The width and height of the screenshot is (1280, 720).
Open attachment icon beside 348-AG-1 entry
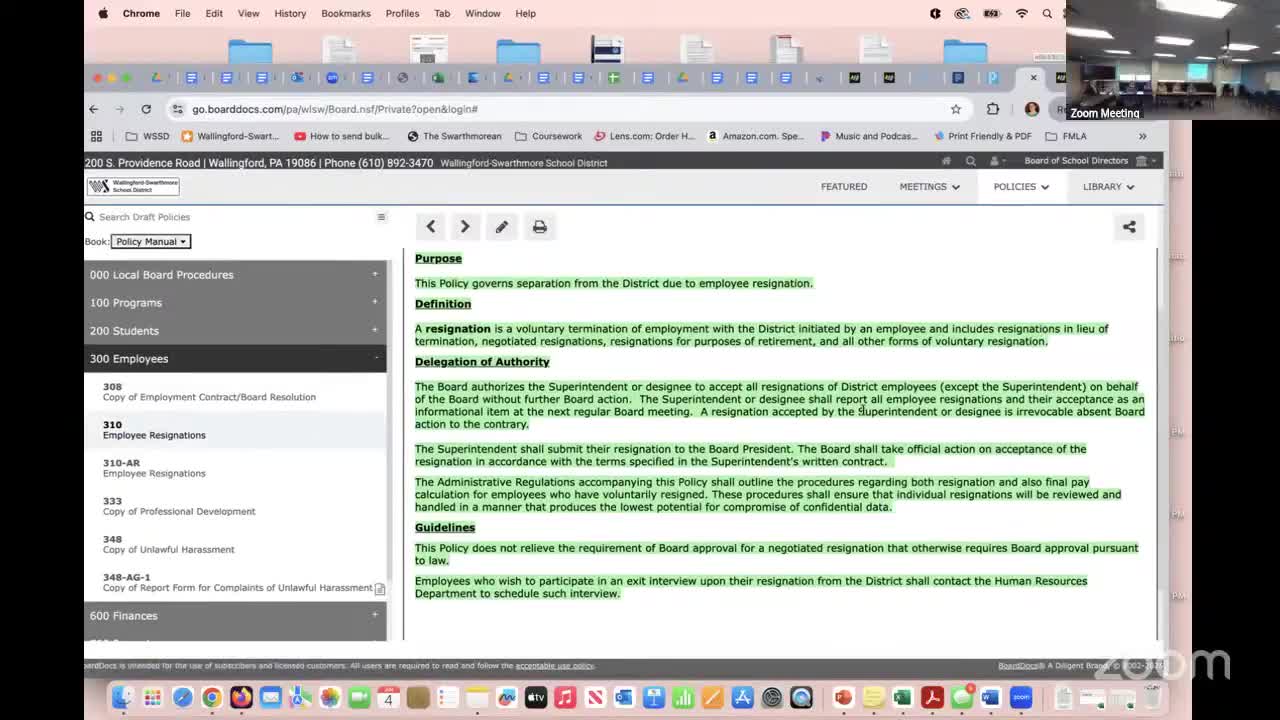pyautogui.click(x=380, y=589)
